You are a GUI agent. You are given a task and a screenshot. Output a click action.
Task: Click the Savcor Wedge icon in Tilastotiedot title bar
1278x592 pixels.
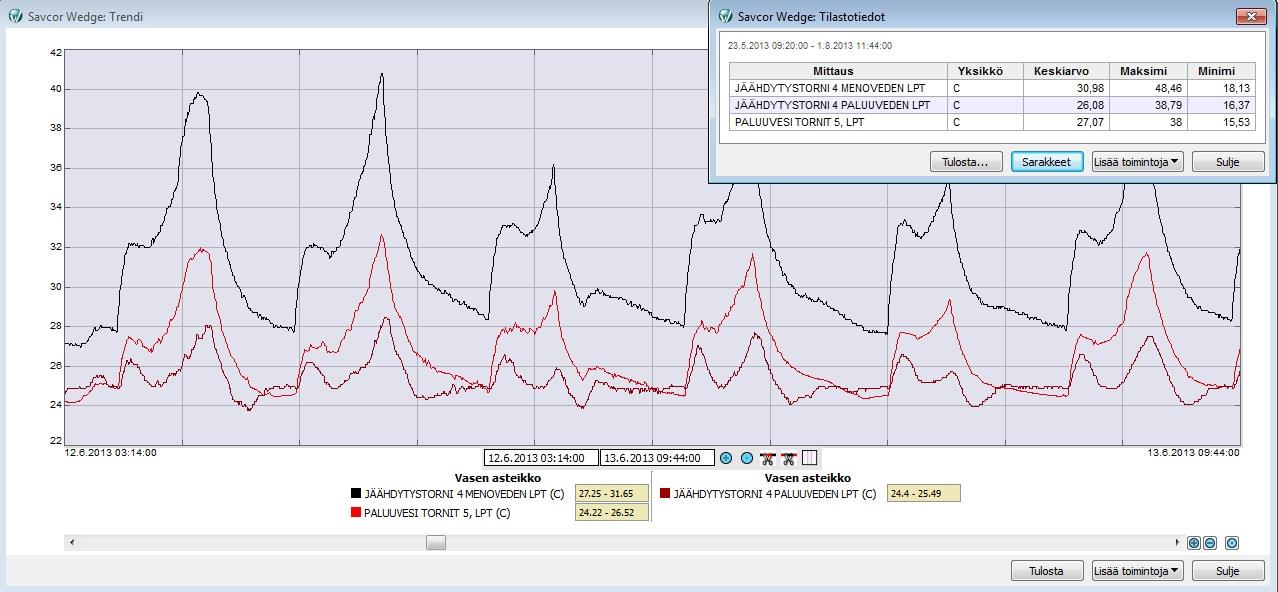(x=724, y=16)
